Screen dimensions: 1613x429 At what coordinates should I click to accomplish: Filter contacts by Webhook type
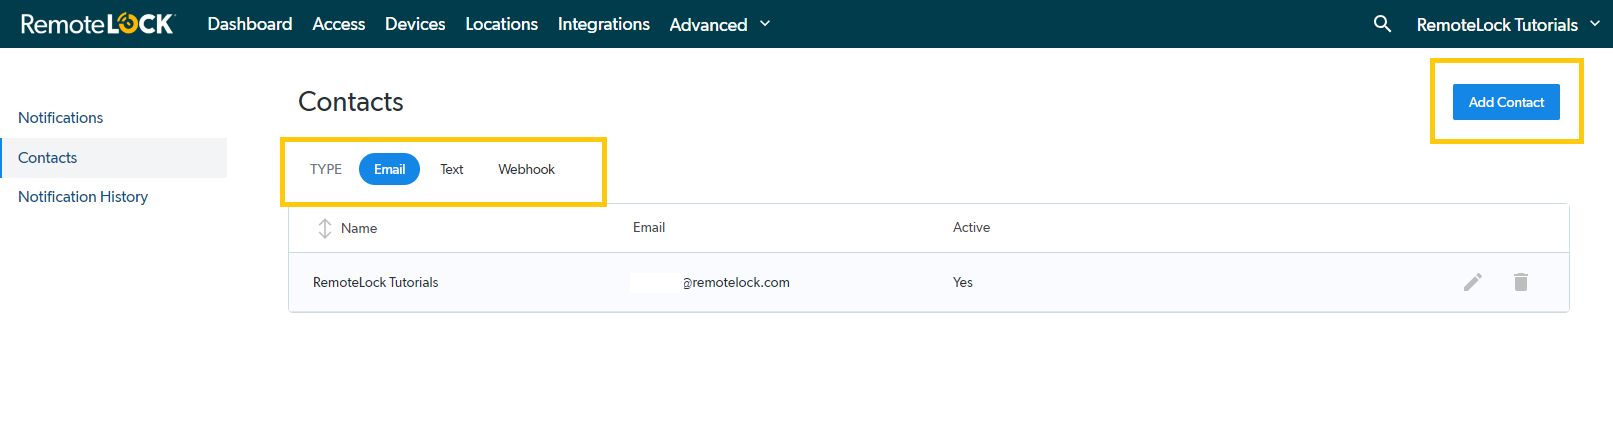click(x=527, y=169)
